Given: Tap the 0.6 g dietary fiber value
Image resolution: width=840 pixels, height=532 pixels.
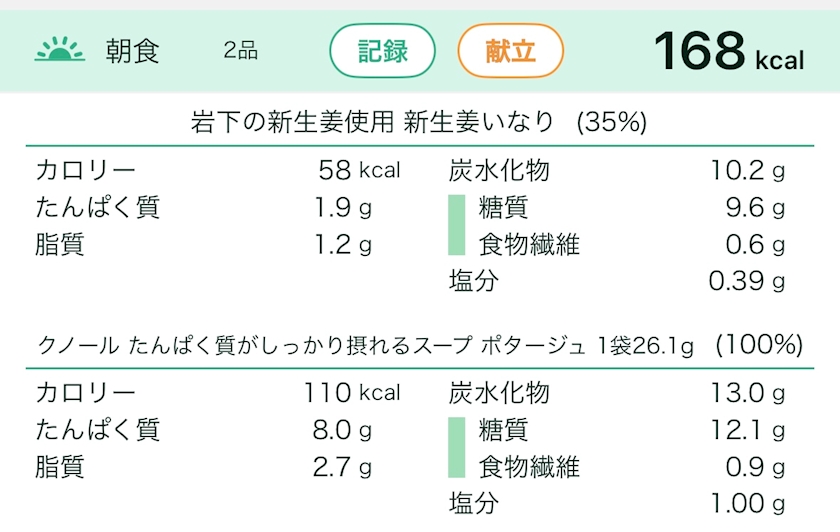Looking at the screenshot, I should 755,245.
